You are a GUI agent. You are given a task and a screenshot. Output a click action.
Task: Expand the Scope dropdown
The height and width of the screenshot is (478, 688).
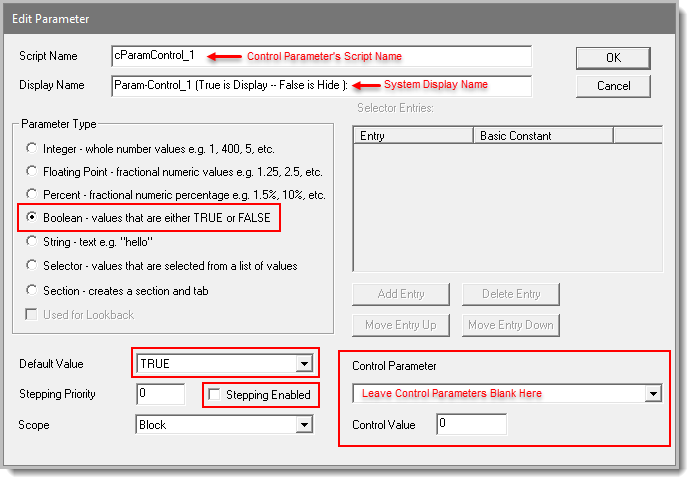304,425
